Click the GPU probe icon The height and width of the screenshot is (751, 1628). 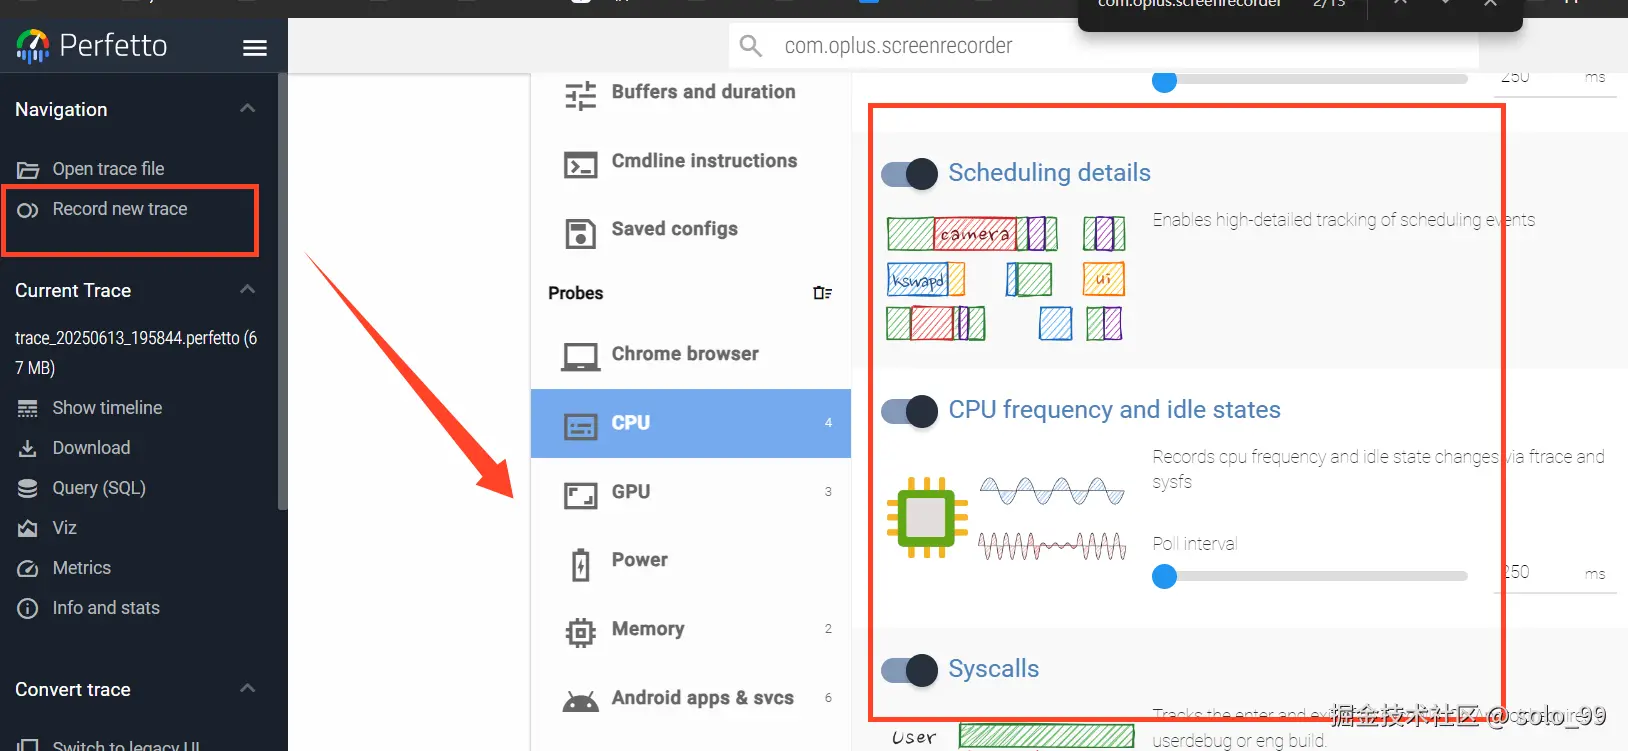580,495
